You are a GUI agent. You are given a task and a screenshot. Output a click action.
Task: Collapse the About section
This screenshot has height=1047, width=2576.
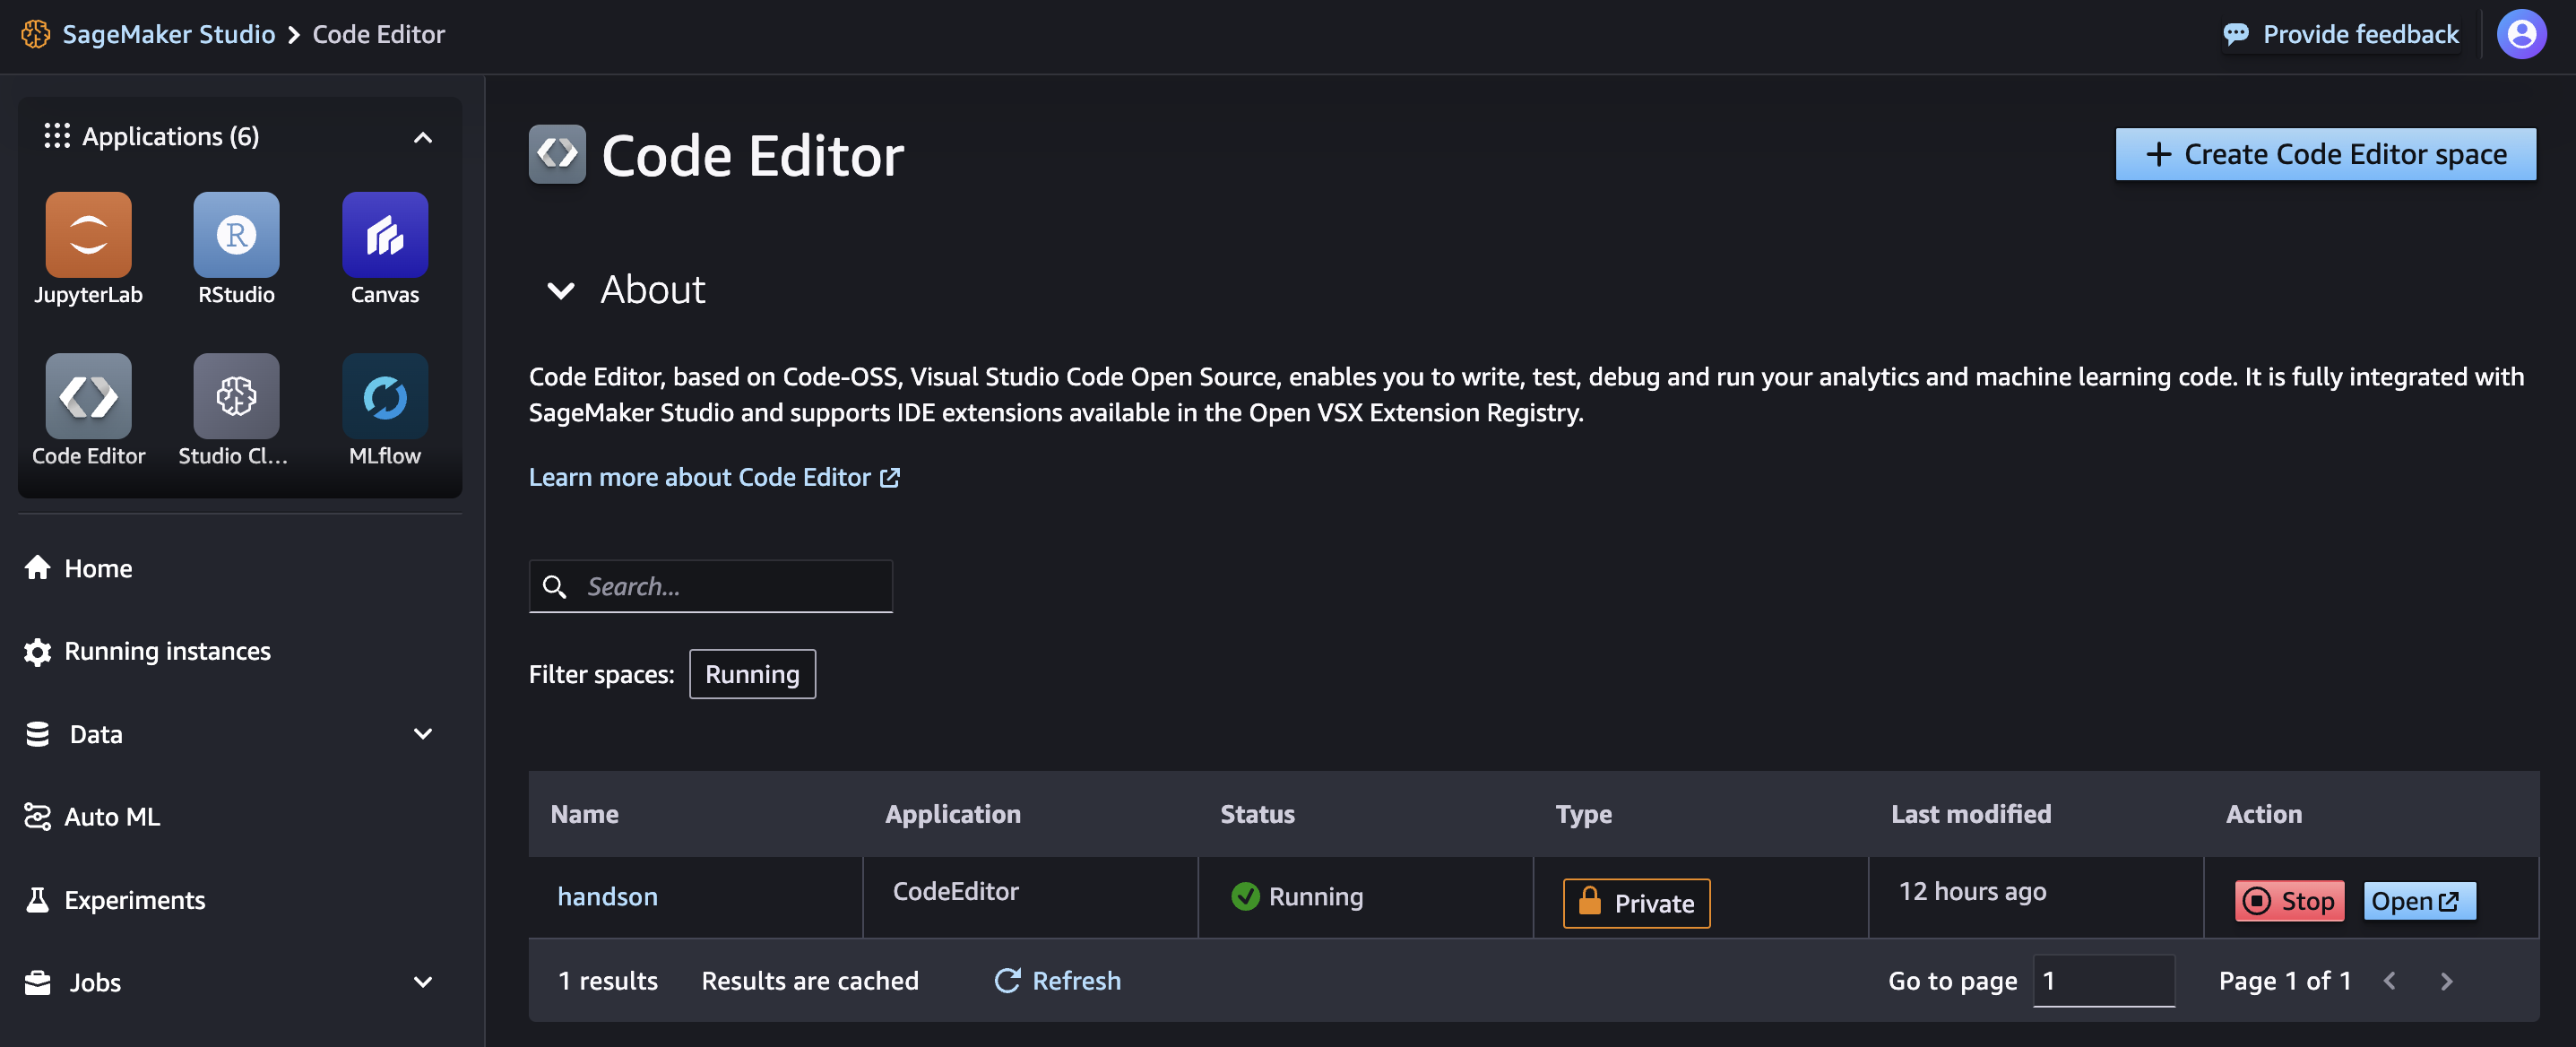pyautogui.click(x=560, y=291)
